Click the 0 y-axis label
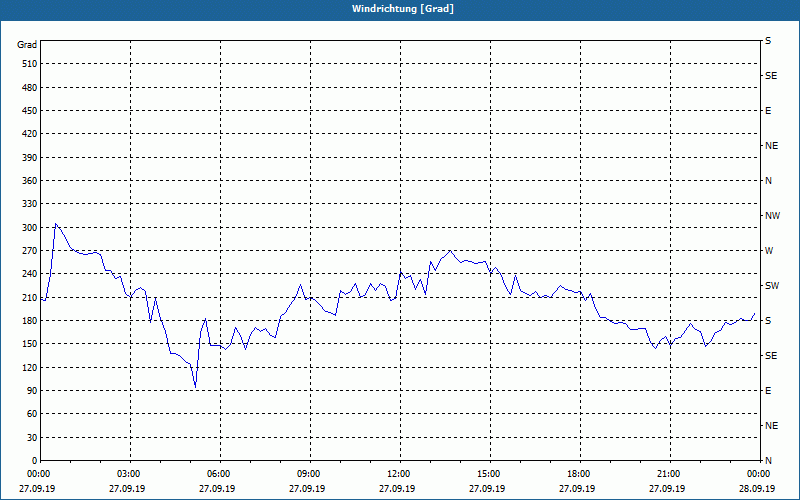800x500 pixels. (x=35, y=461)
